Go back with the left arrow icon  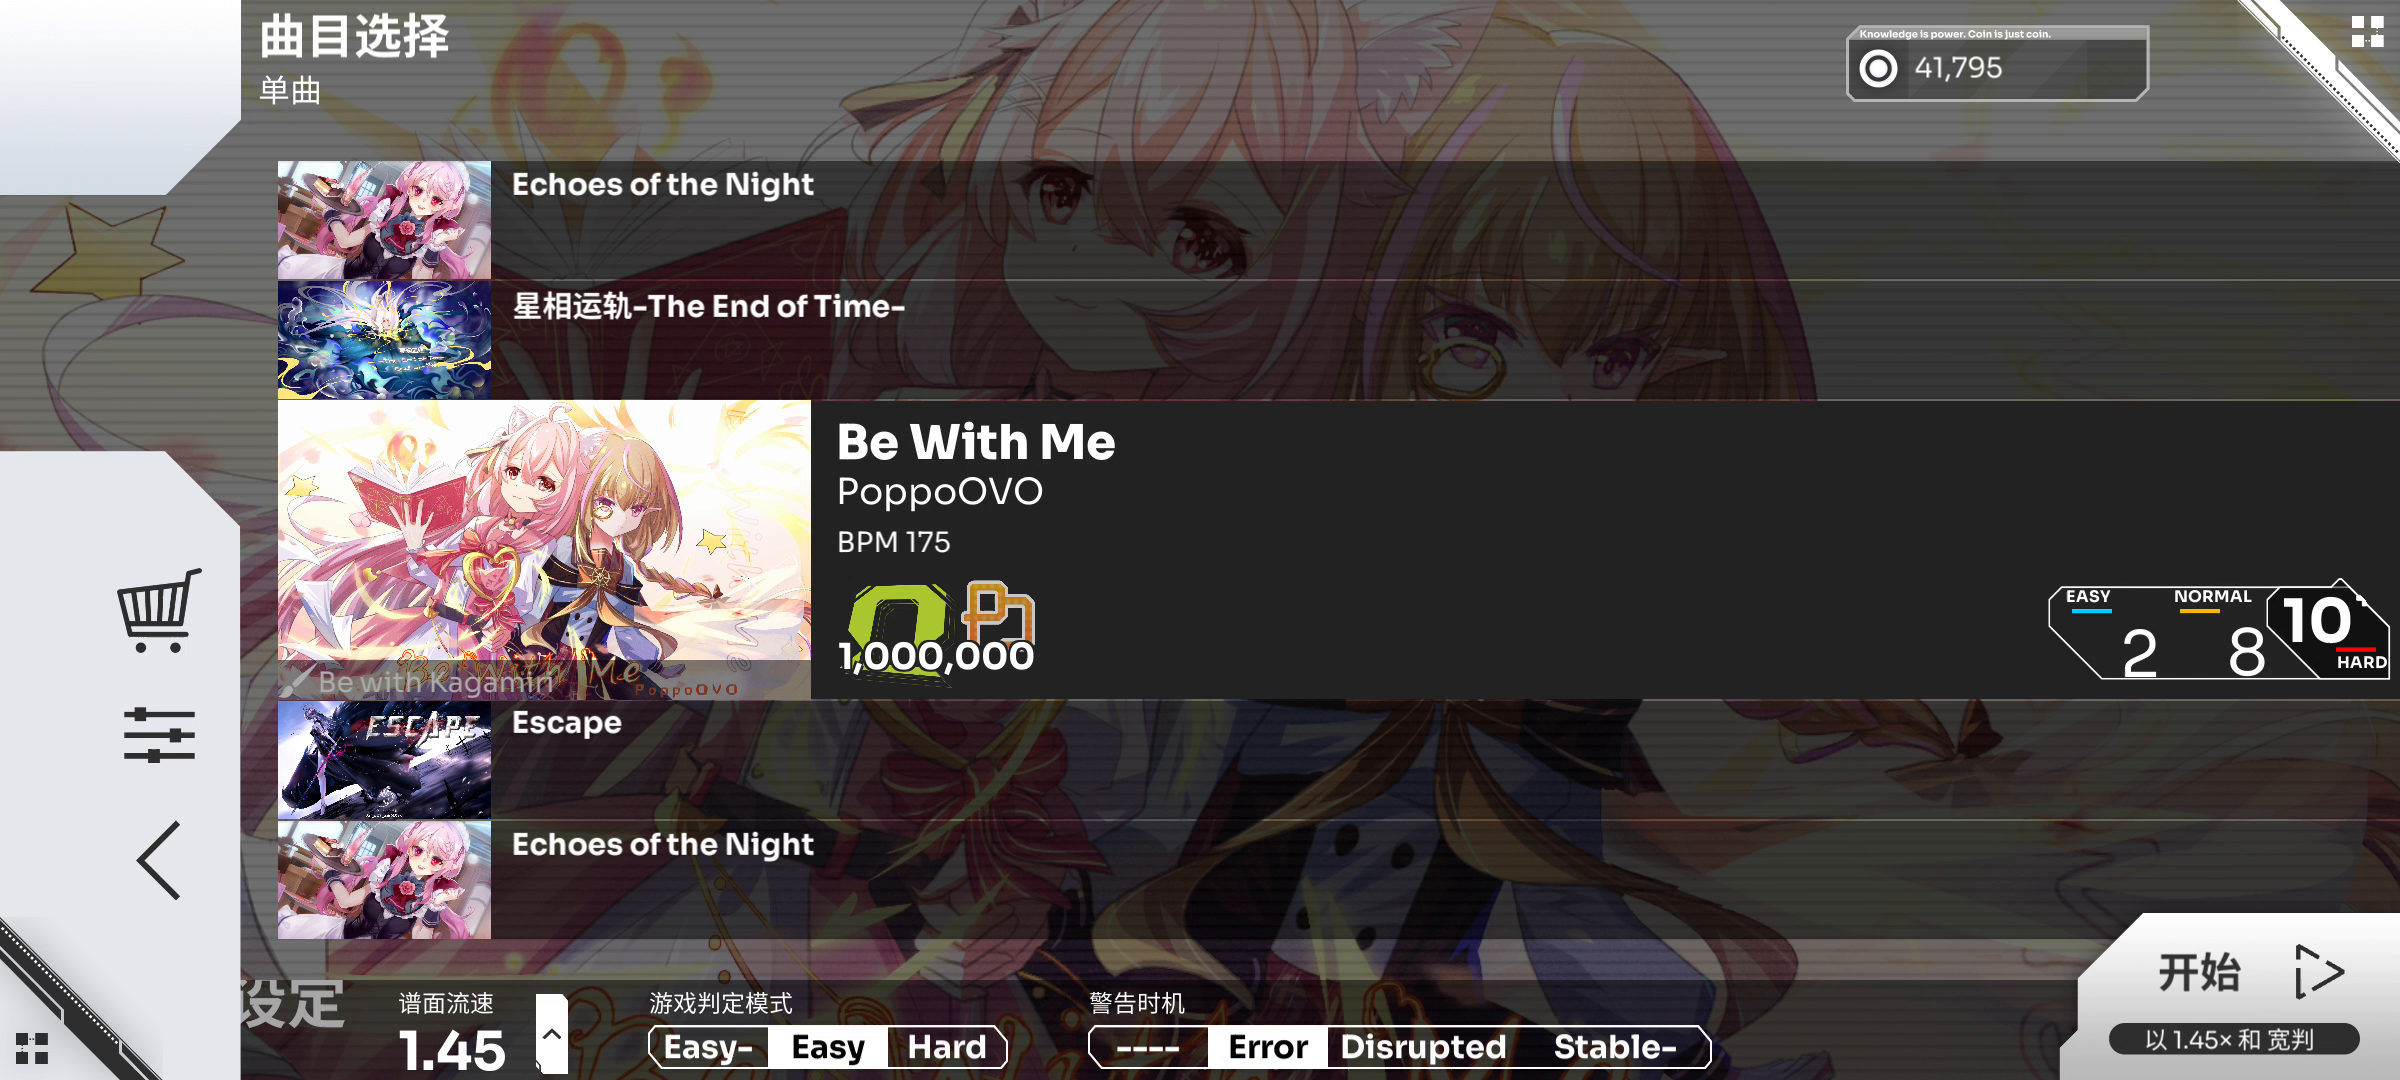click(159, 860)
